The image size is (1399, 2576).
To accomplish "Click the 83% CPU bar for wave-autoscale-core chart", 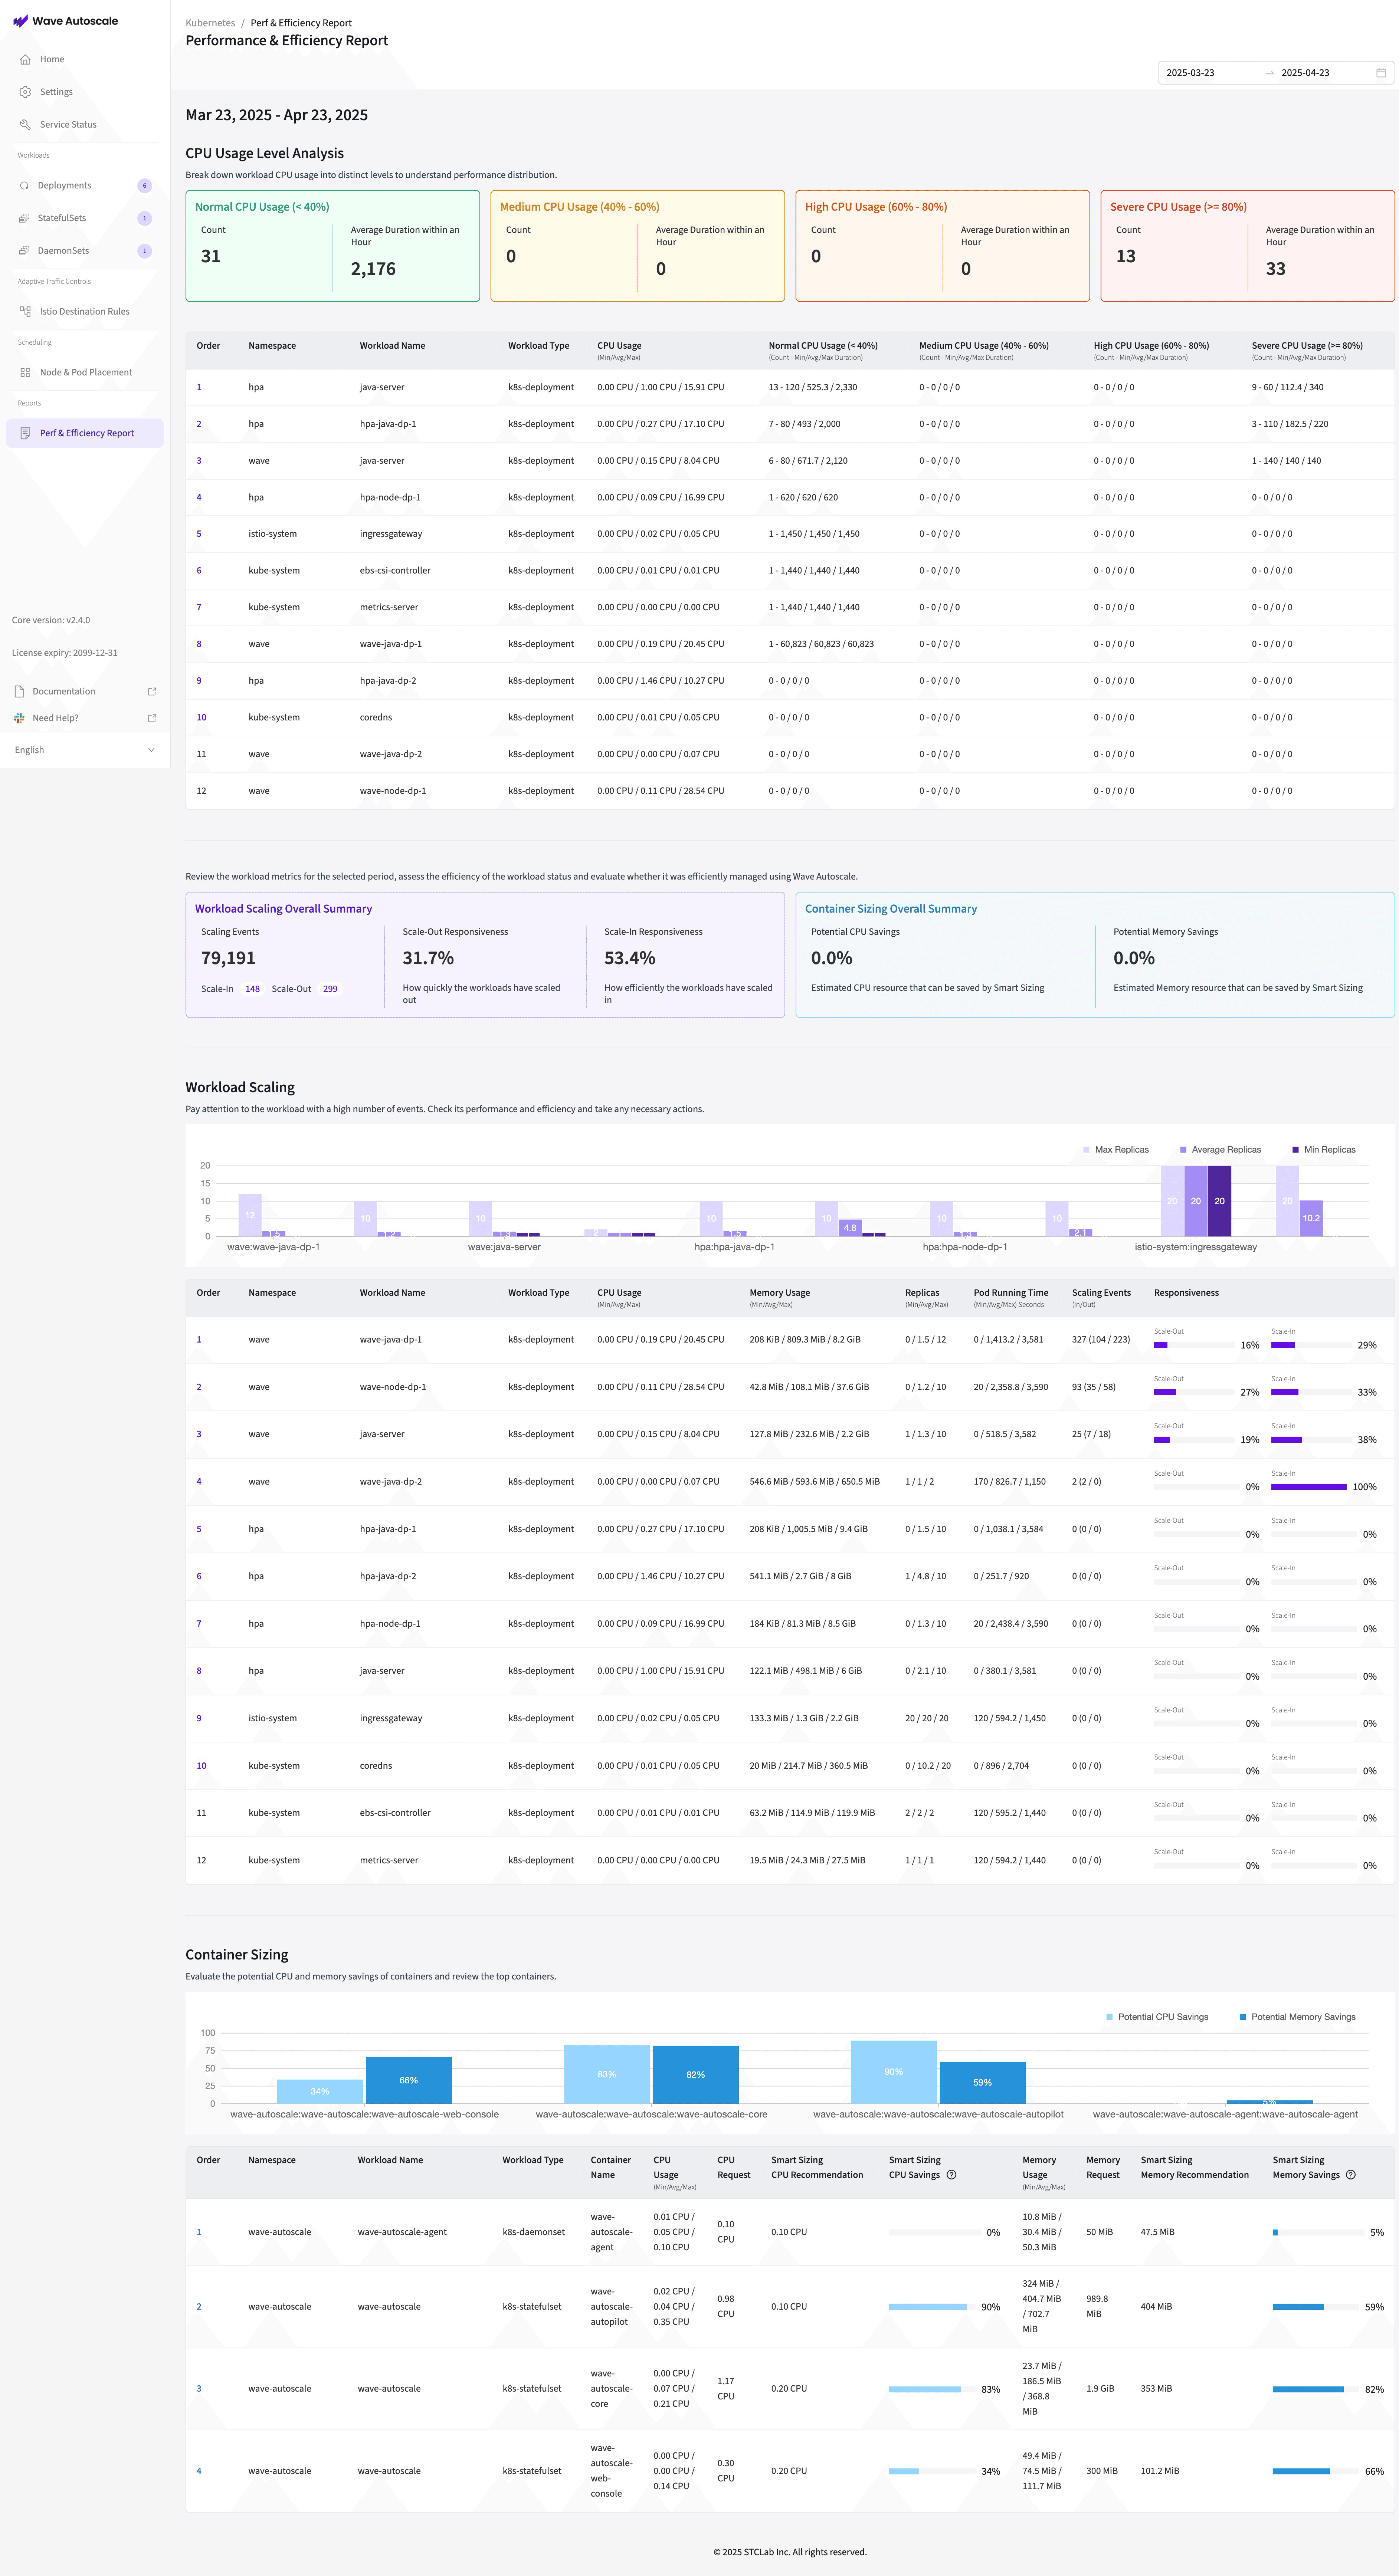I will (607, 2074).
